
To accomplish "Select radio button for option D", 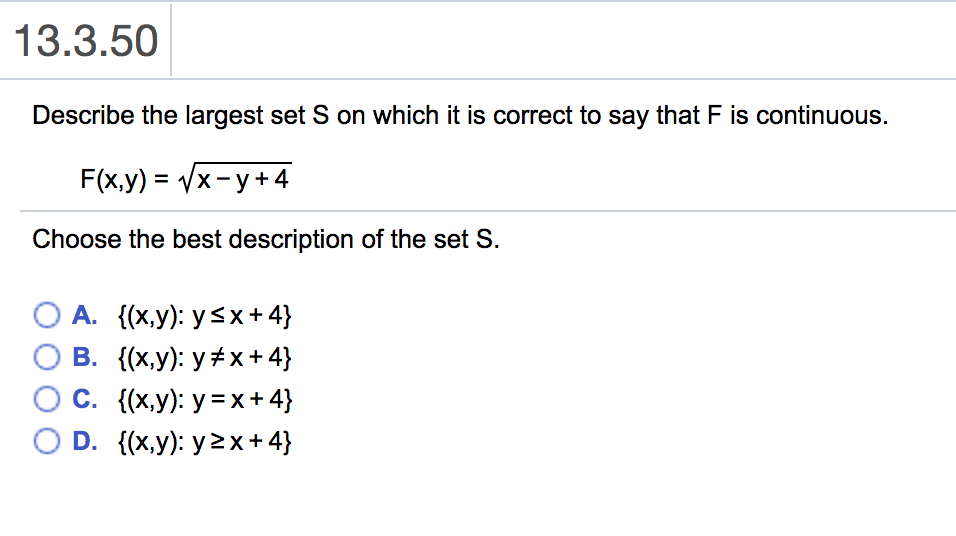I will [x=46, y=439].
